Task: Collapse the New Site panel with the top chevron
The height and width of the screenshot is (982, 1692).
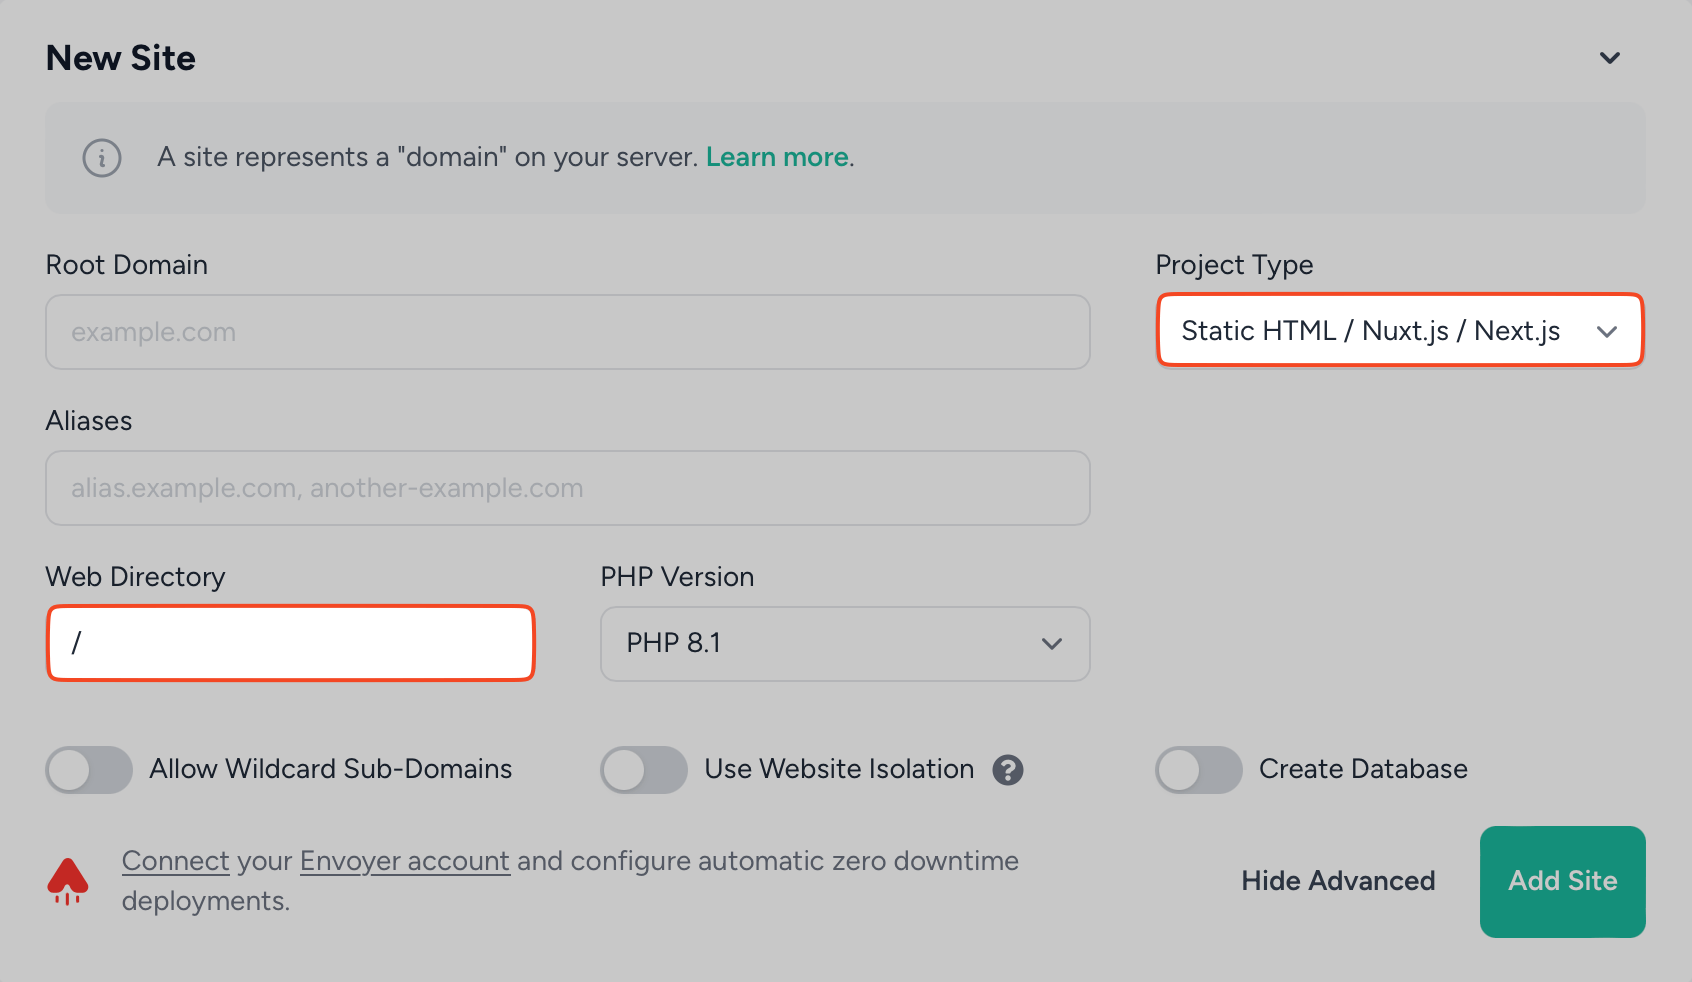Action: tap(1610, 57)
